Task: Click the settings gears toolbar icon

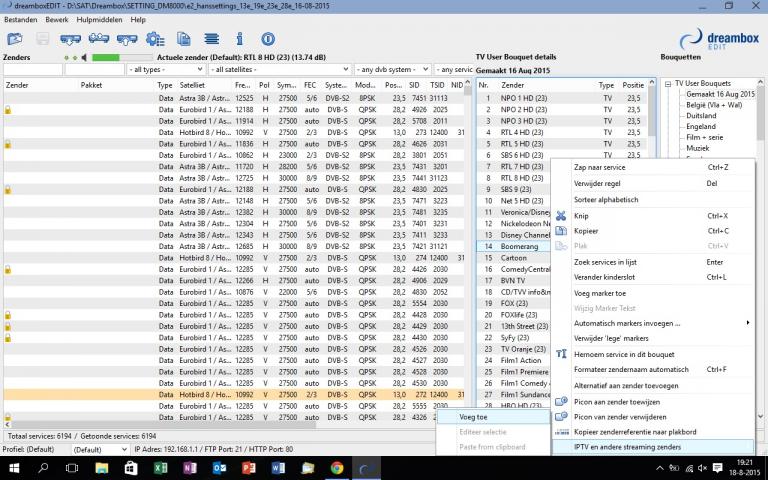Action: [155, 39]
